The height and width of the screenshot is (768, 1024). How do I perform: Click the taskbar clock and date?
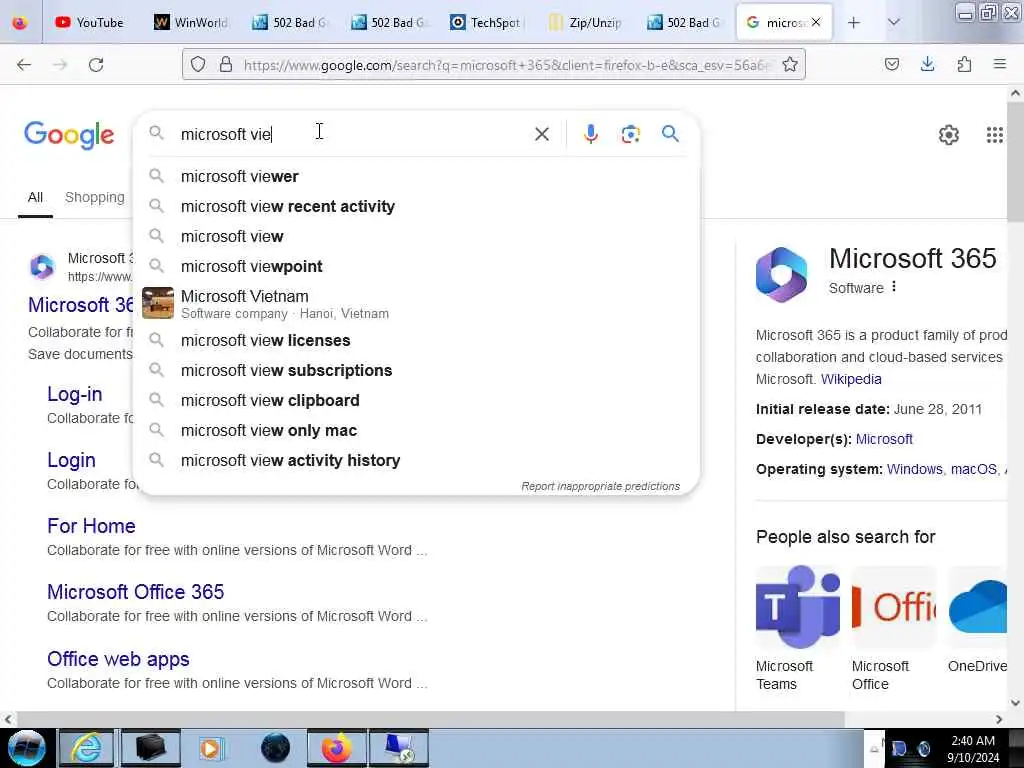973,749
